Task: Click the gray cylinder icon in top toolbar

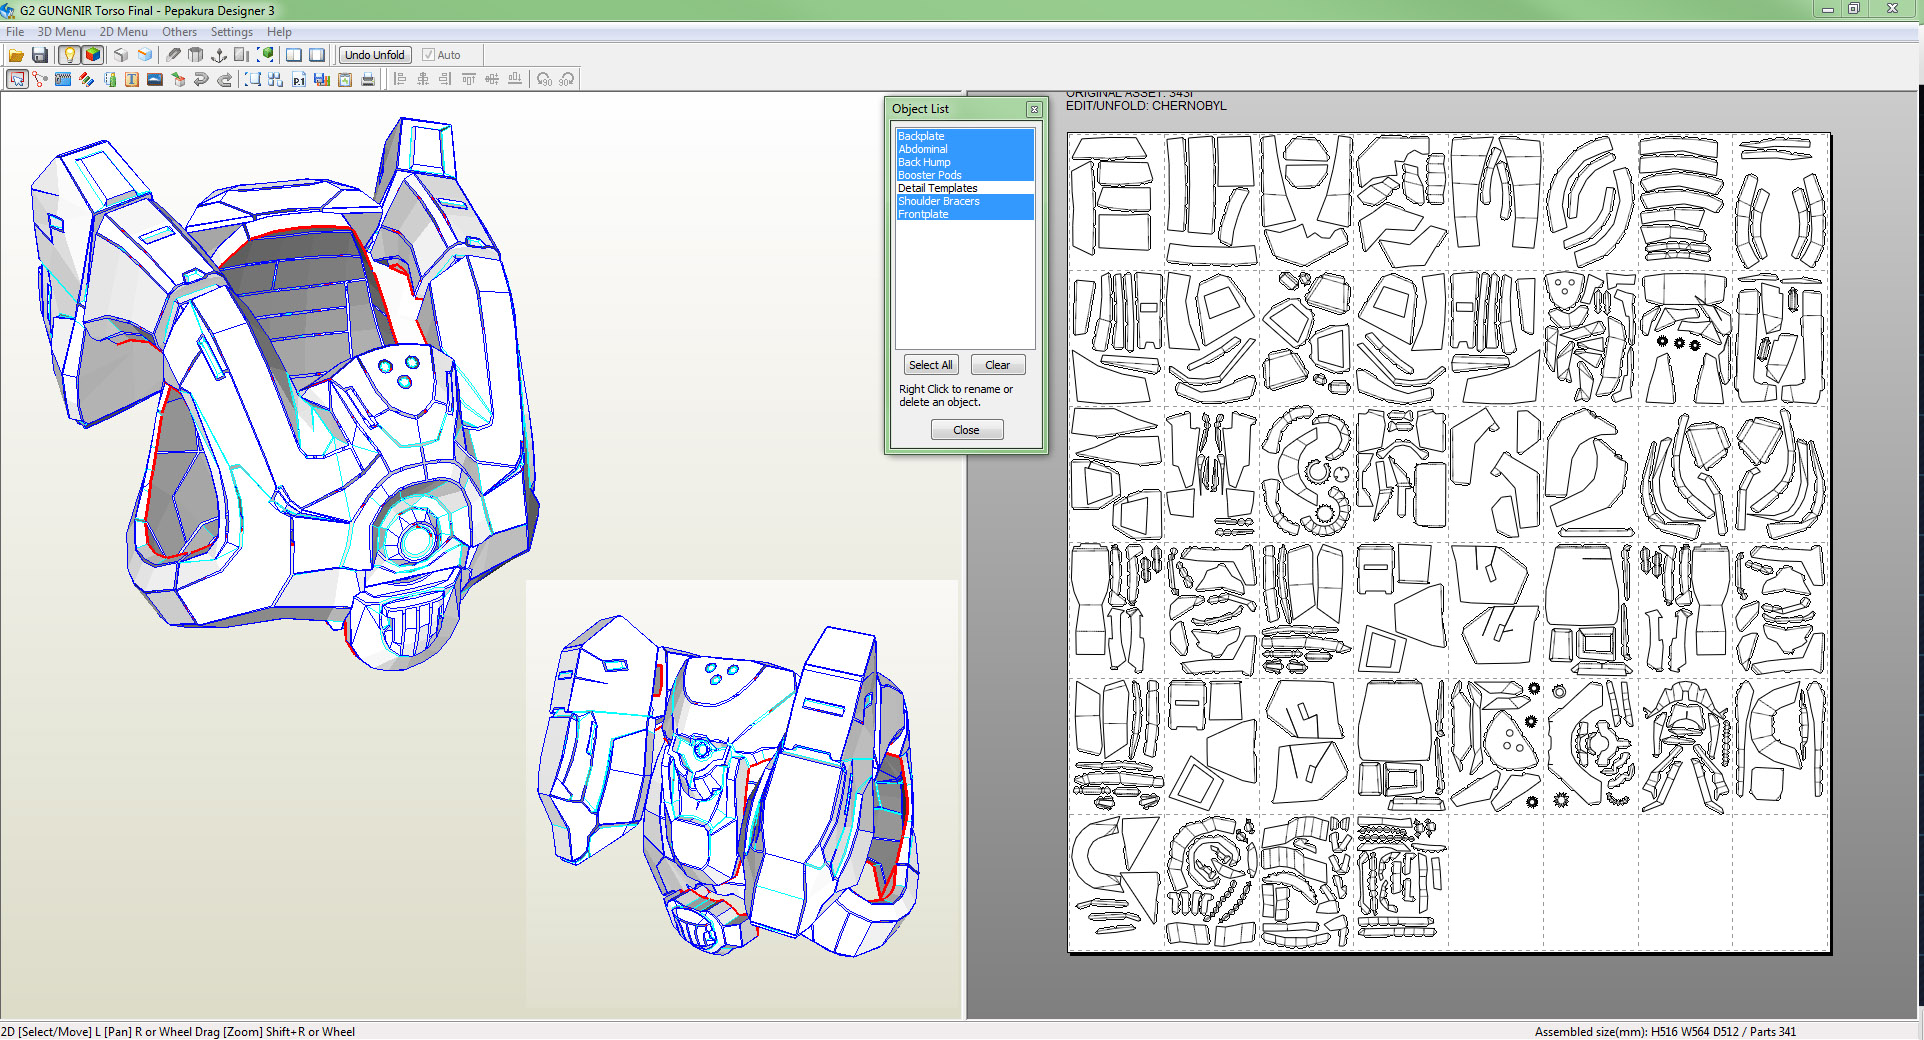Action: point(196,55)
